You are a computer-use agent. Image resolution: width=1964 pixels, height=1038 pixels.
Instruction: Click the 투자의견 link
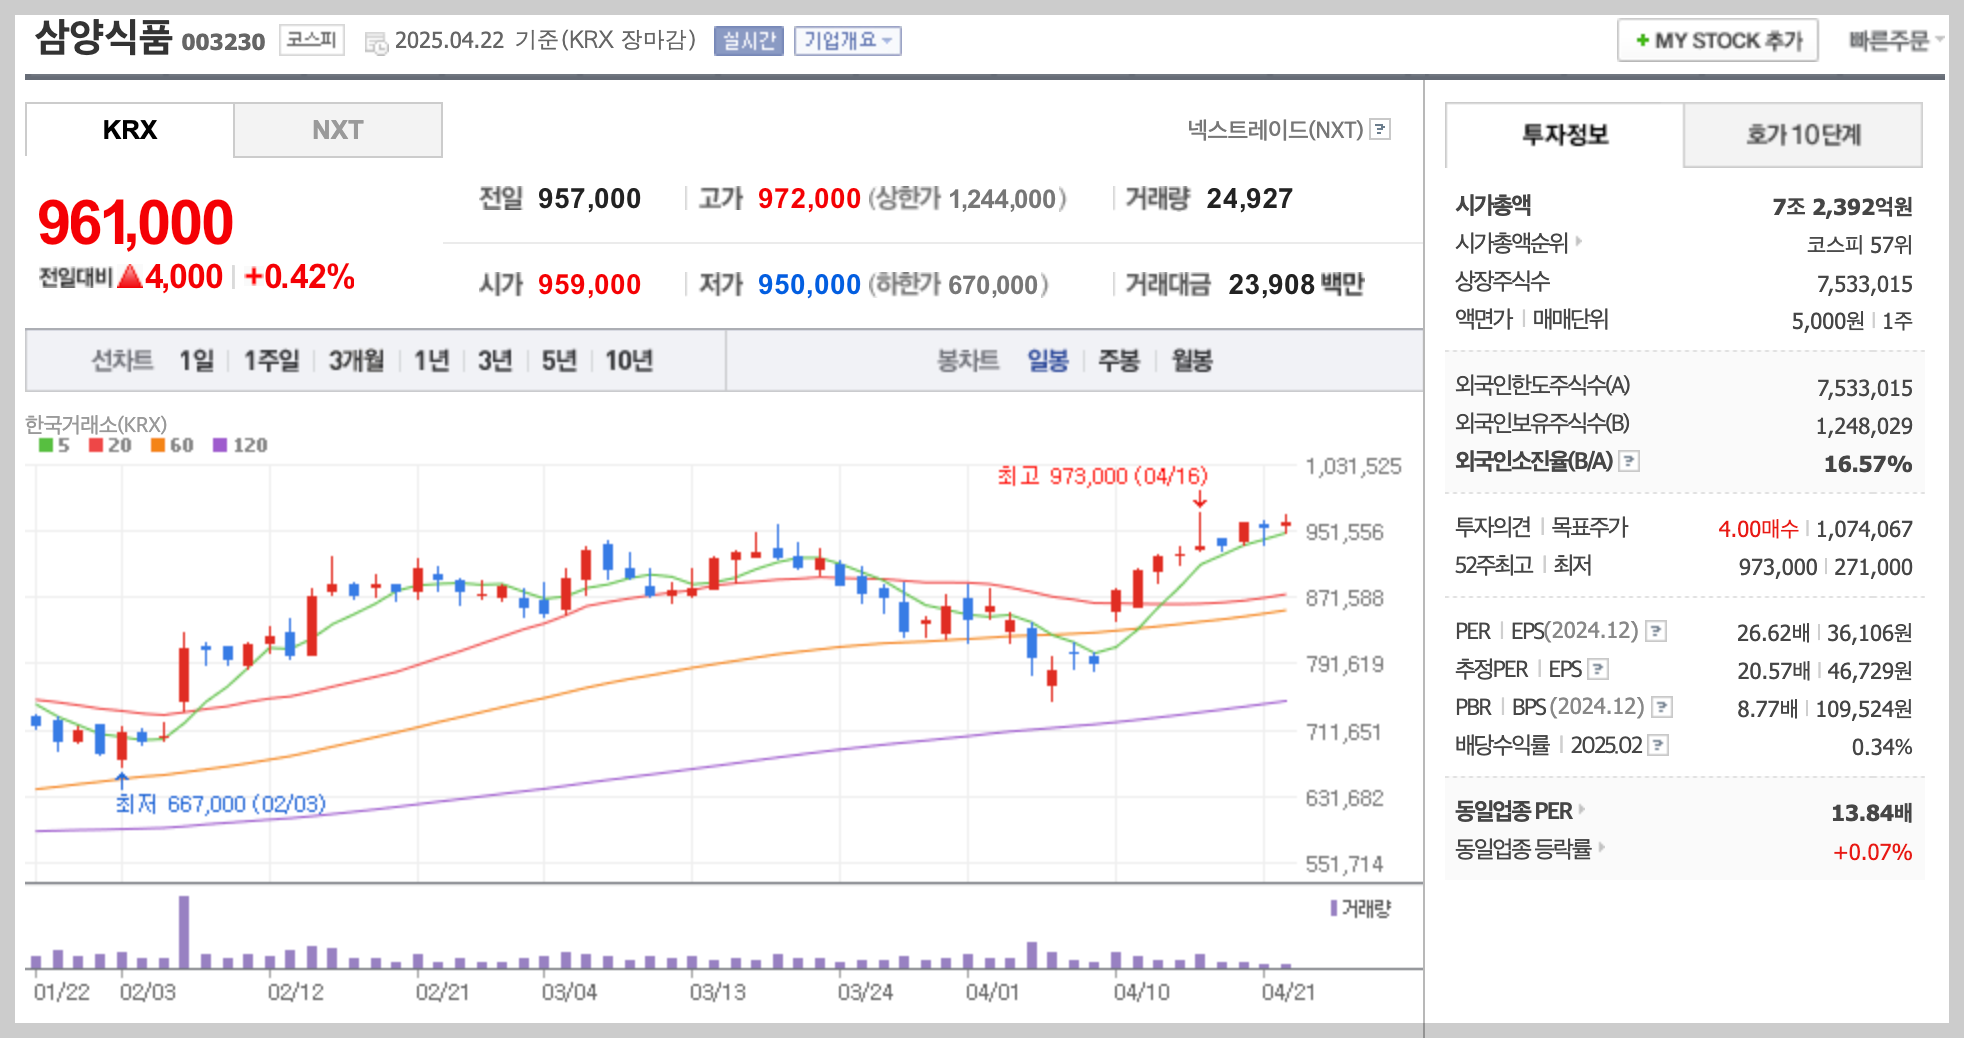pyautogui.click(x=1493, y=527)
